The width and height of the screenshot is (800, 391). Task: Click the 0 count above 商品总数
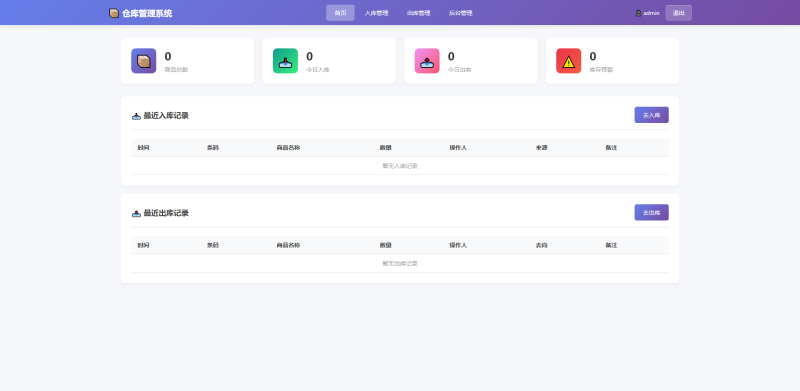(168, 57)
